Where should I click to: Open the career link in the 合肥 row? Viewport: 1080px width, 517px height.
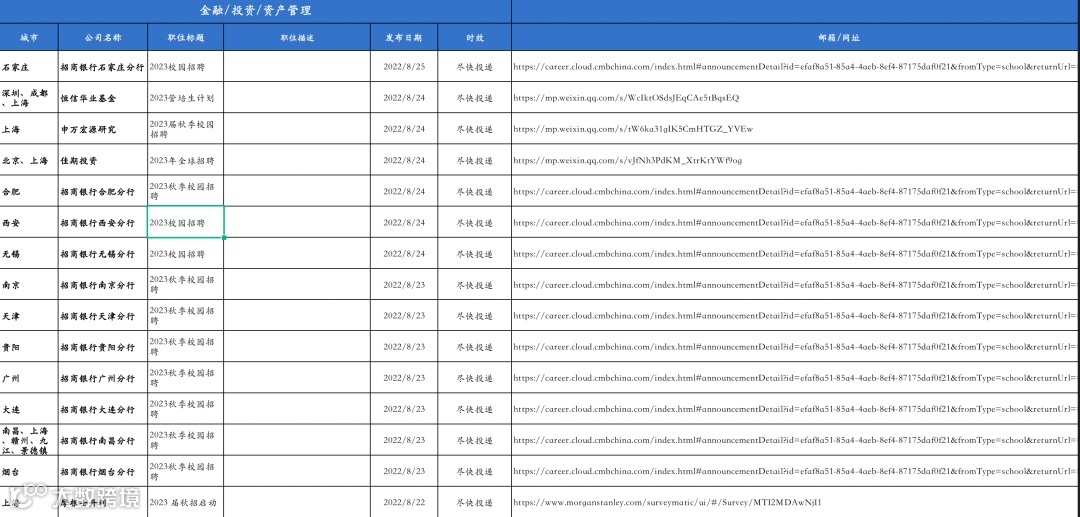[x=796, y=191]
